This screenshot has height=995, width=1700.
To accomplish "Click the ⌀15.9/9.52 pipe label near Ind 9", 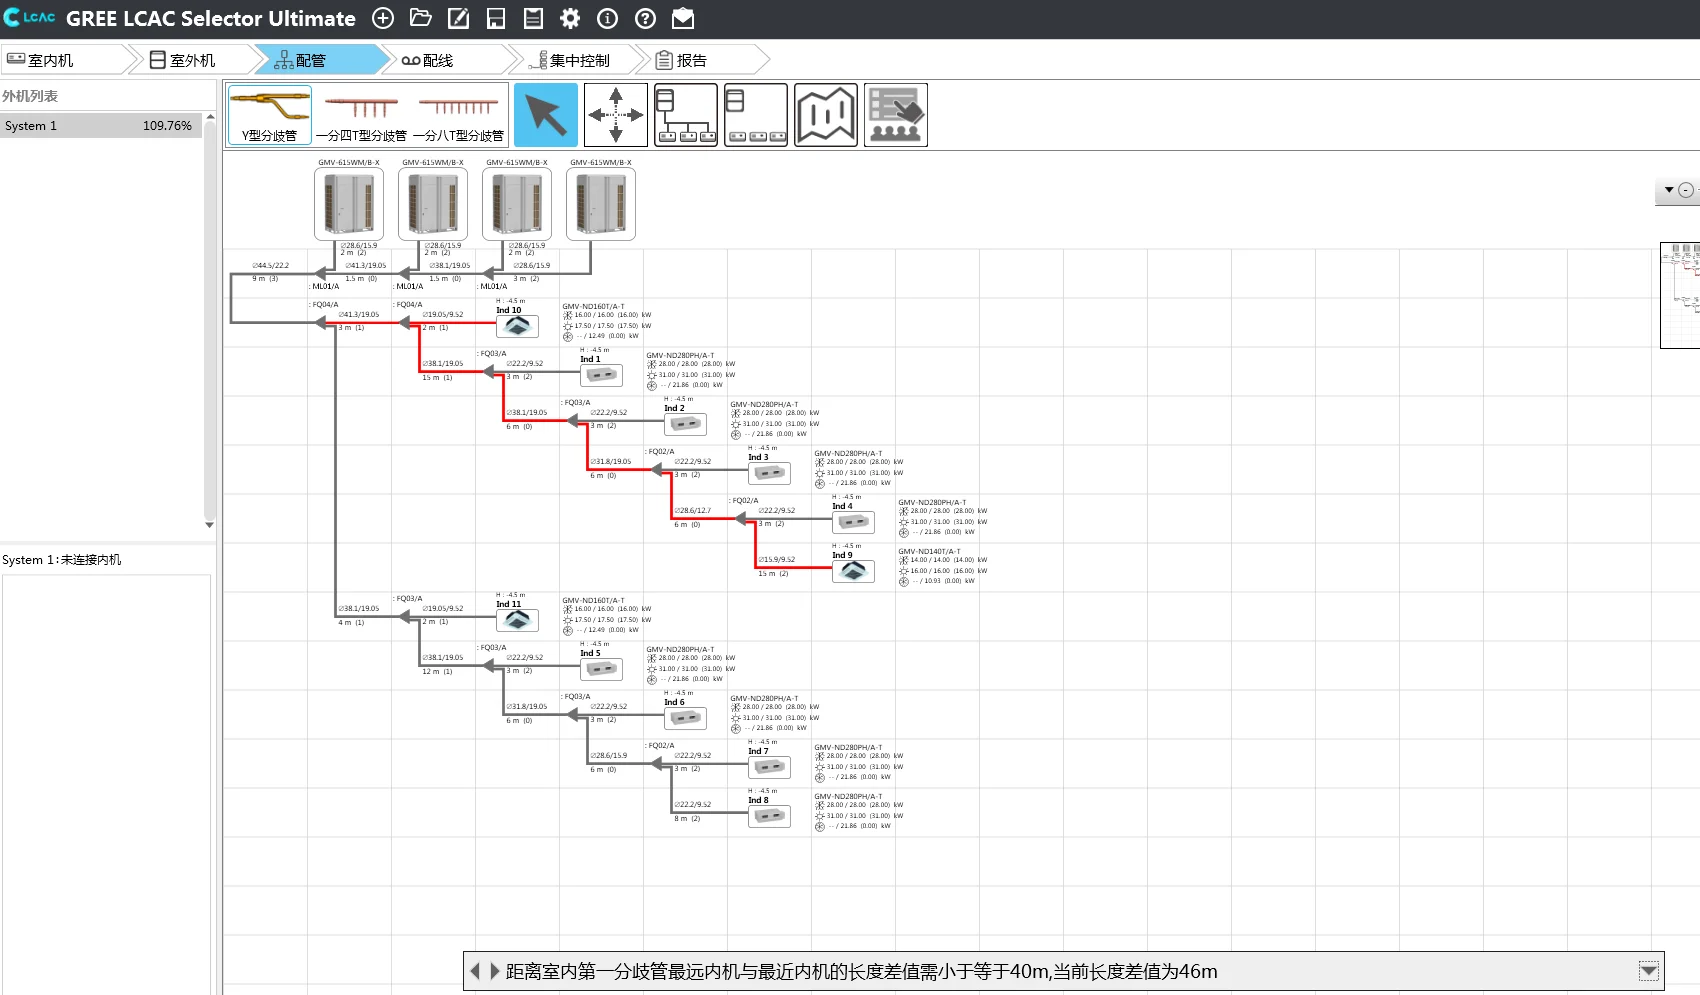I will coord(776,560).
